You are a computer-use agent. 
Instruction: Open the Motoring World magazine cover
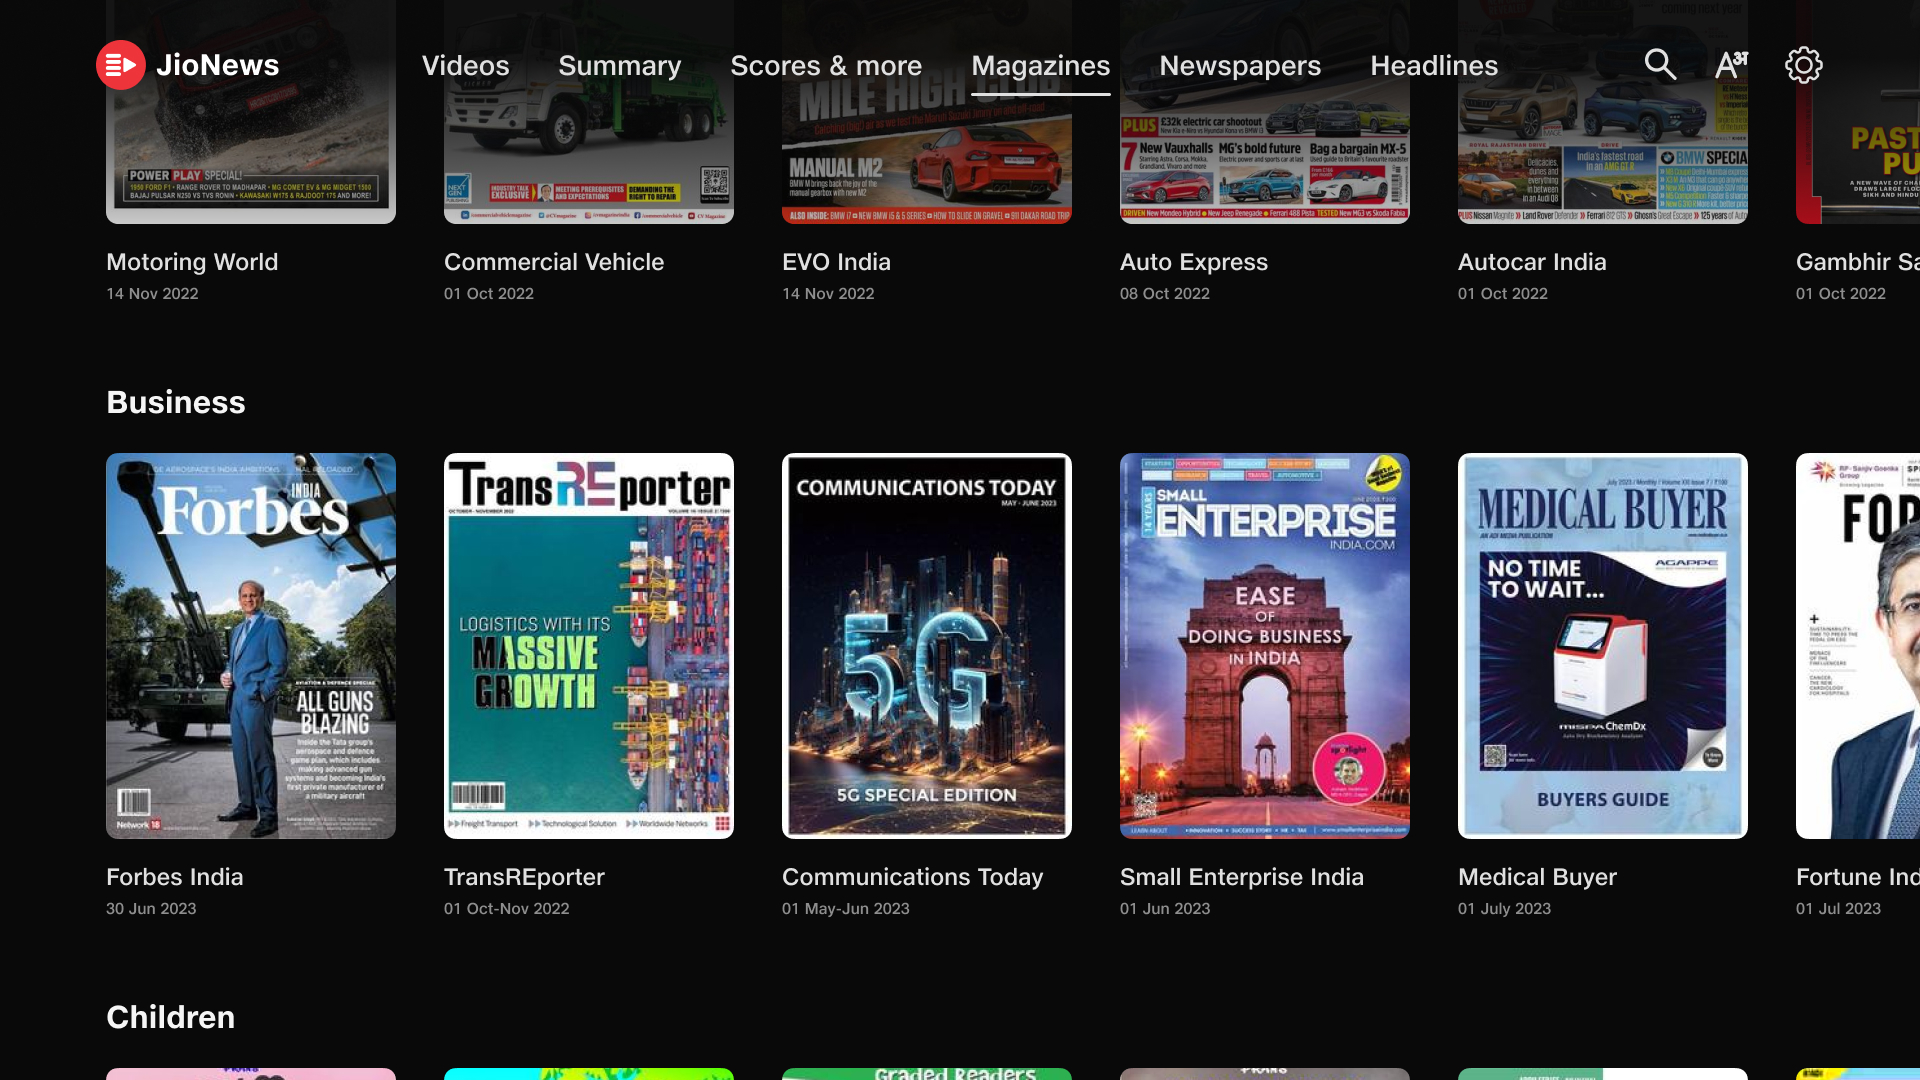[251, 112]
